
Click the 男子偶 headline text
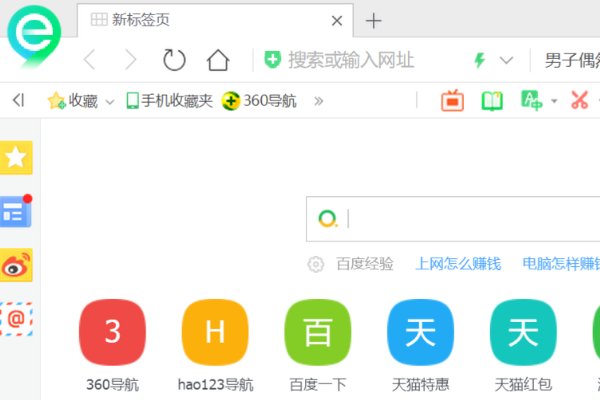(x=572, y=60)
